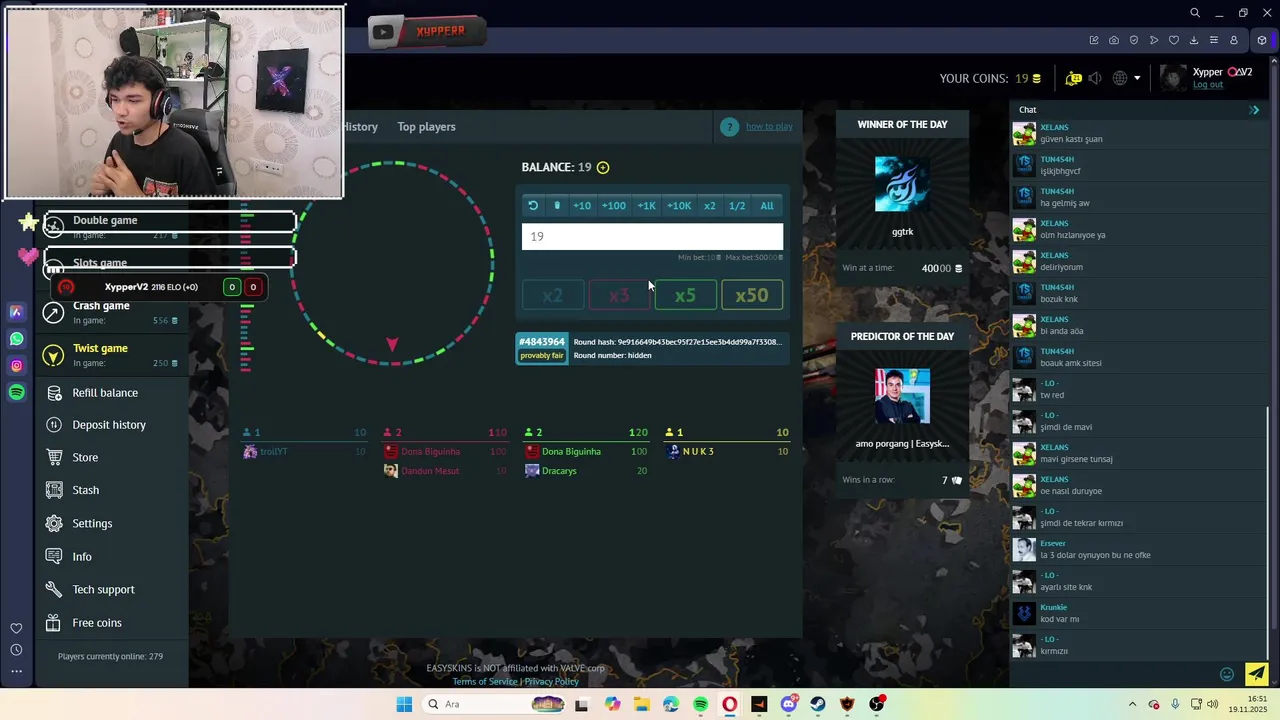The image size is (1280, 720).
Task: Click the Log out link
Action: pos(1208,85)
